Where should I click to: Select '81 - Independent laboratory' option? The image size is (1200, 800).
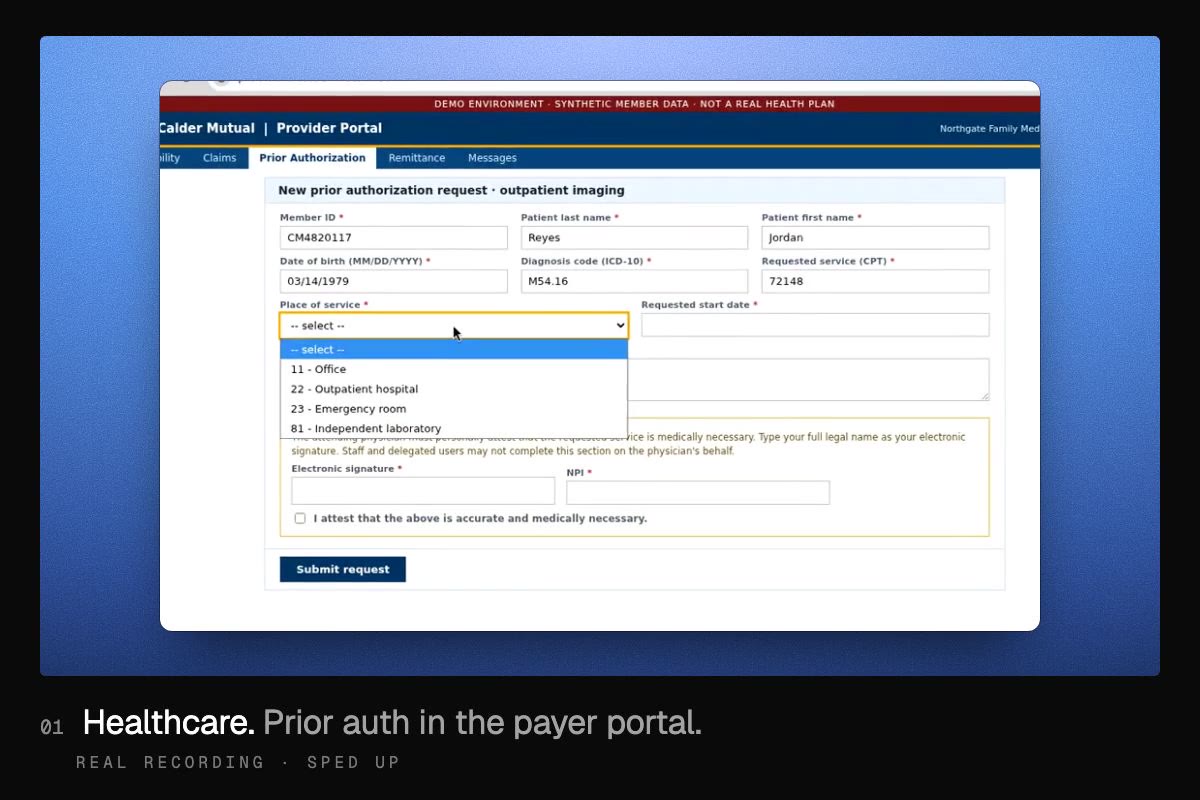[454, 429]
